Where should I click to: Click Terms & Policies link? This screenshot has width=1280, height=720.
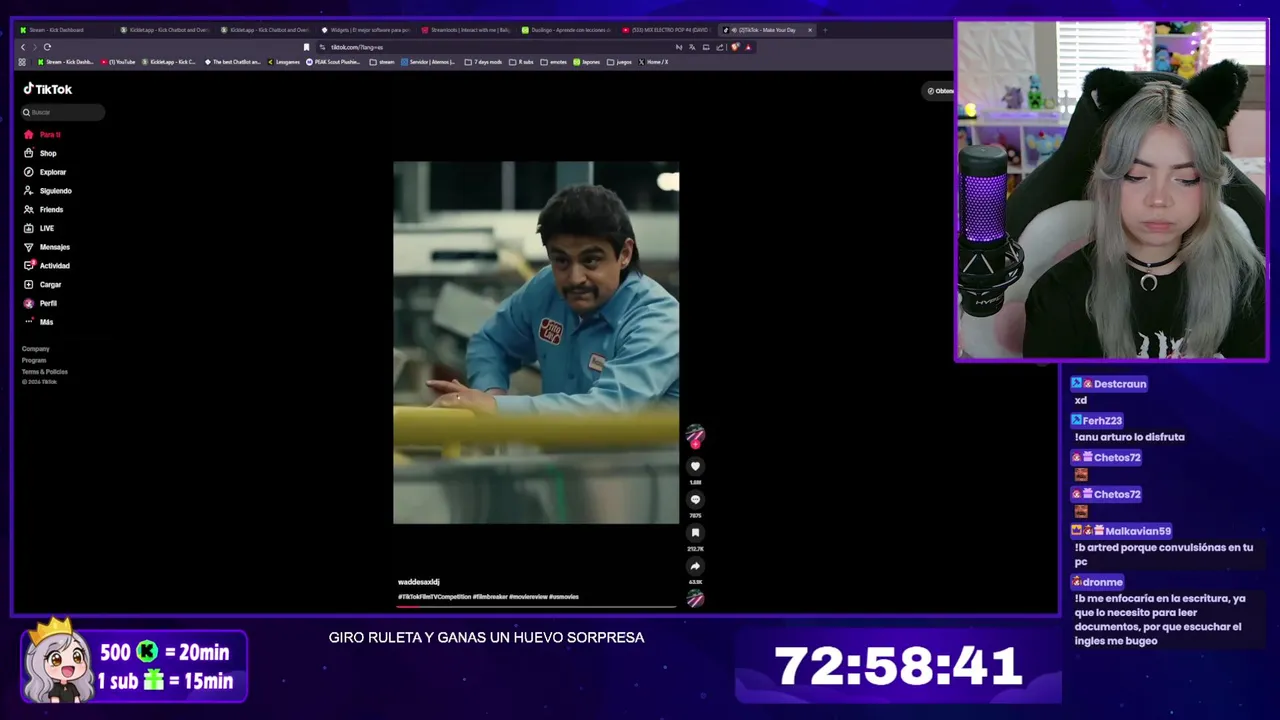pyautogui.click(x=45, y=371)
